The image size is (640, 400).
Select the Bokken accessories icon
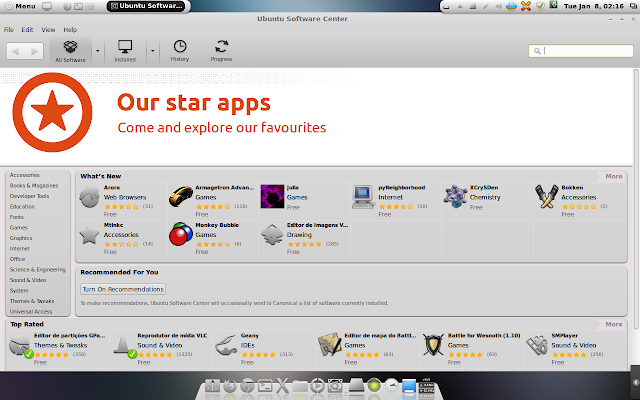[x=547, y=196]
